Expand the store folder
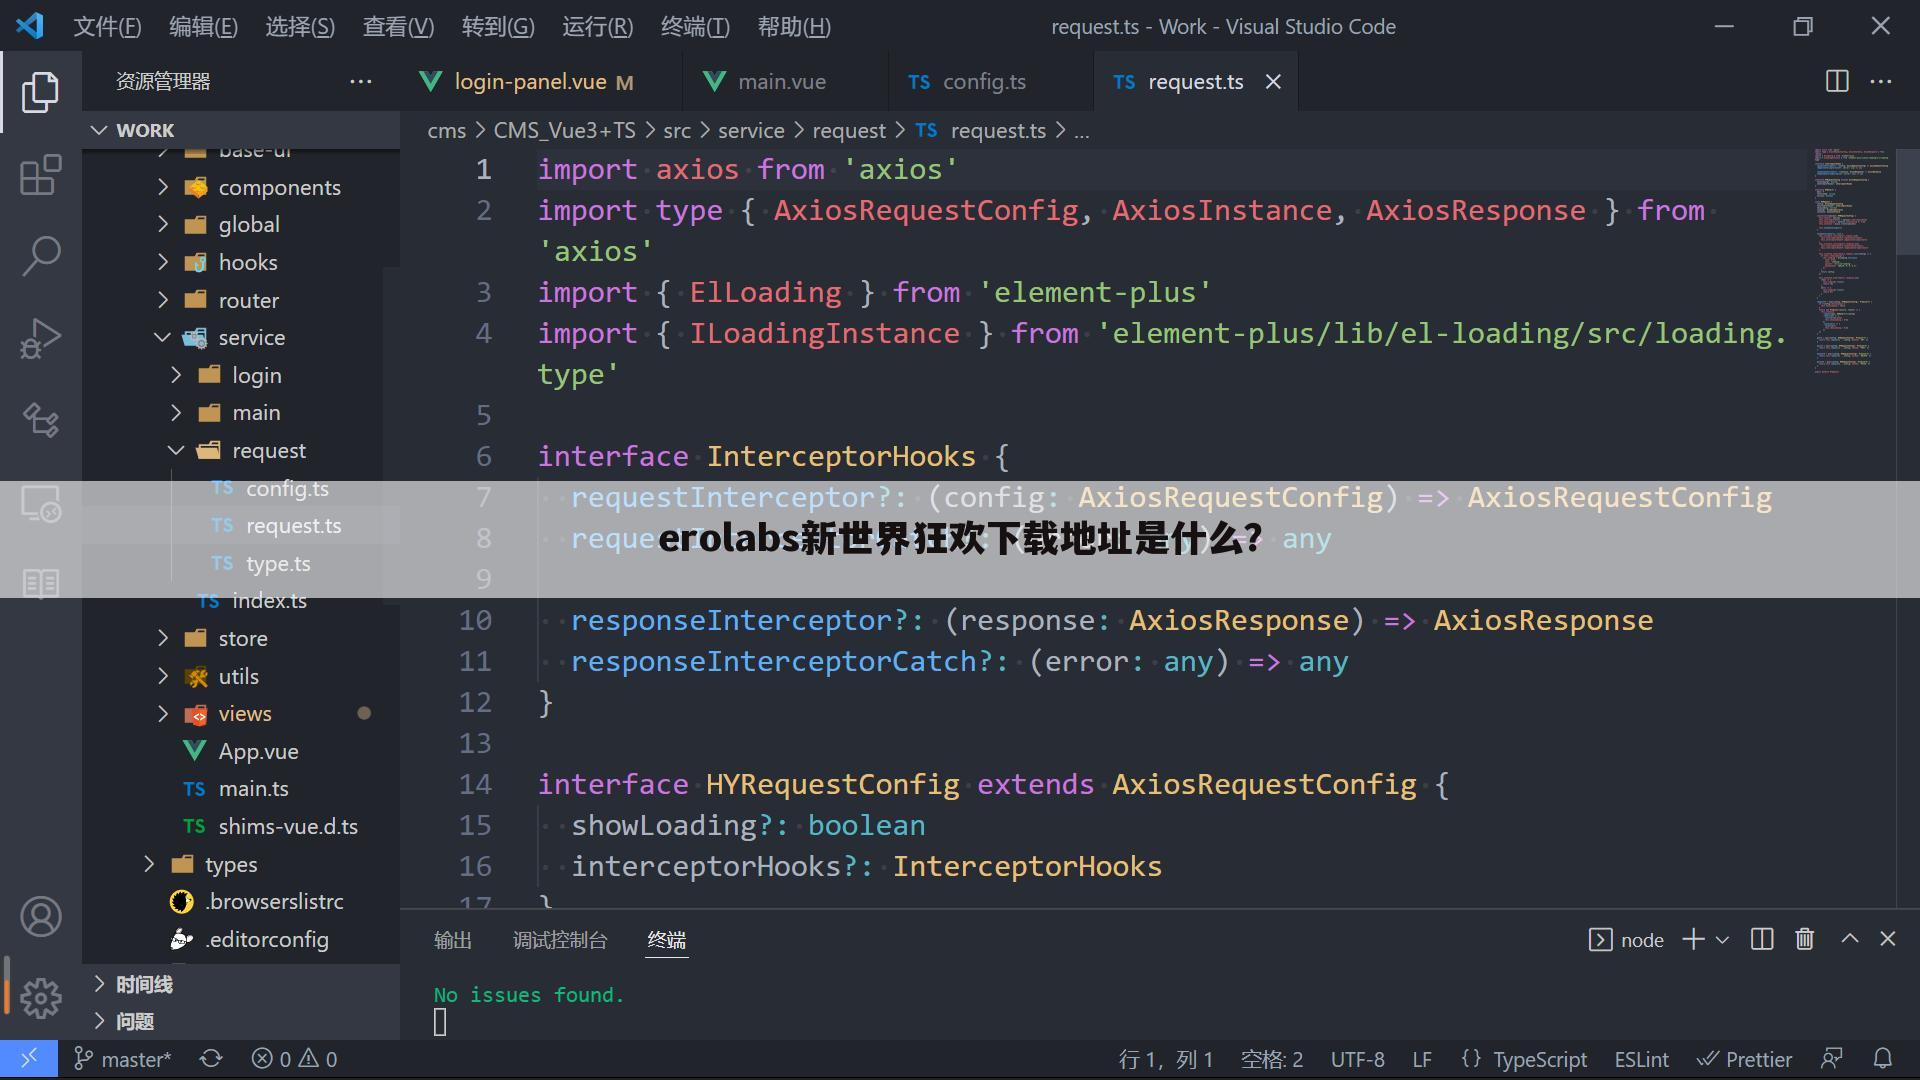The height and width of the screenshot is (1080, 1920). (240, 638)
